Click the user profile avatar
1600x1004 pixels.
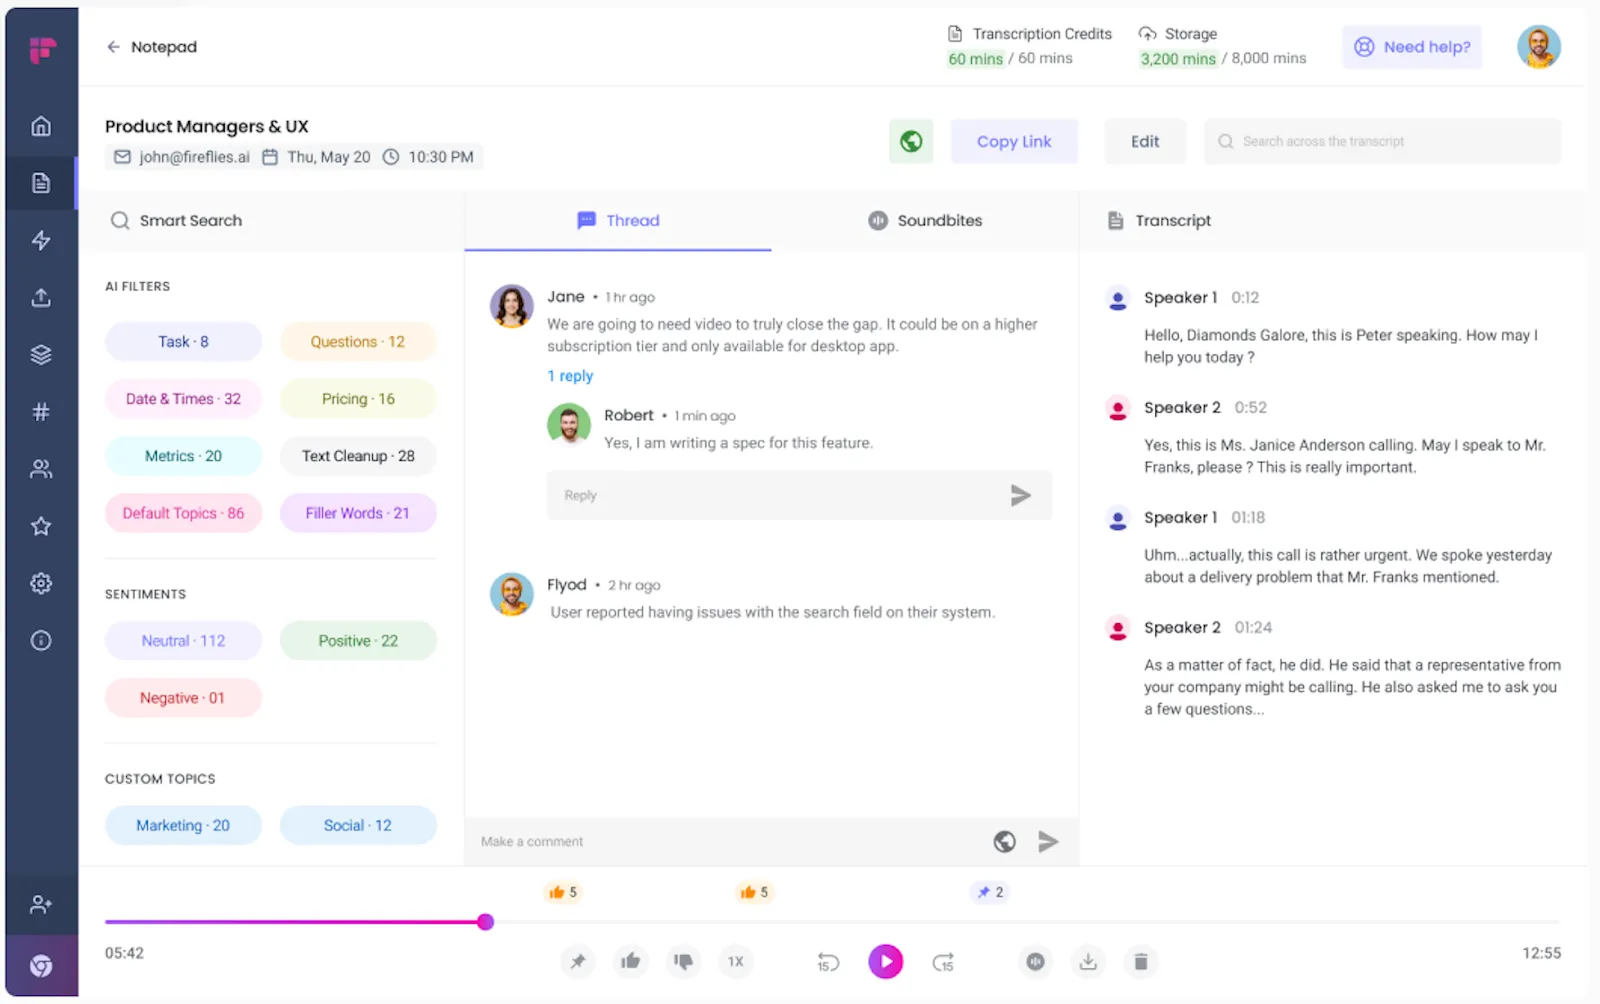(1539, 47)
